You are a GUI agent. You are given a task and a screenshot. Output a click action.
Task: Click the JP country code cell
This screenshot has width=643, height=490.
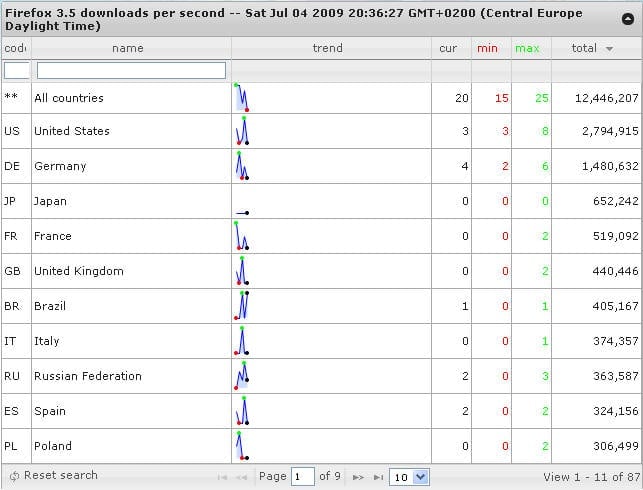pos(16,201)
